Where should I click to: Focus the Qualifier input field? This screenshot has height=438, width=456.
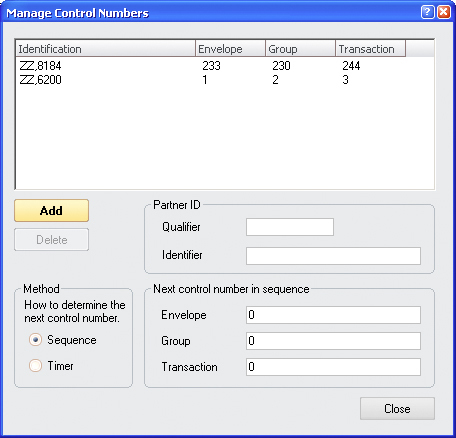(290, 227)
